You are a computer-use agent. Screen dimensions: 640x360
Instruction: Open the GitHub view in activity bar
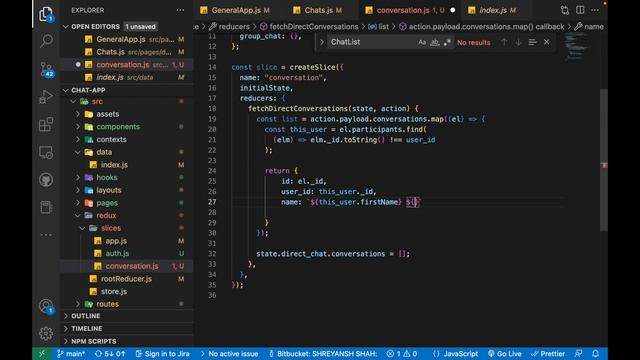coord(46,180)
